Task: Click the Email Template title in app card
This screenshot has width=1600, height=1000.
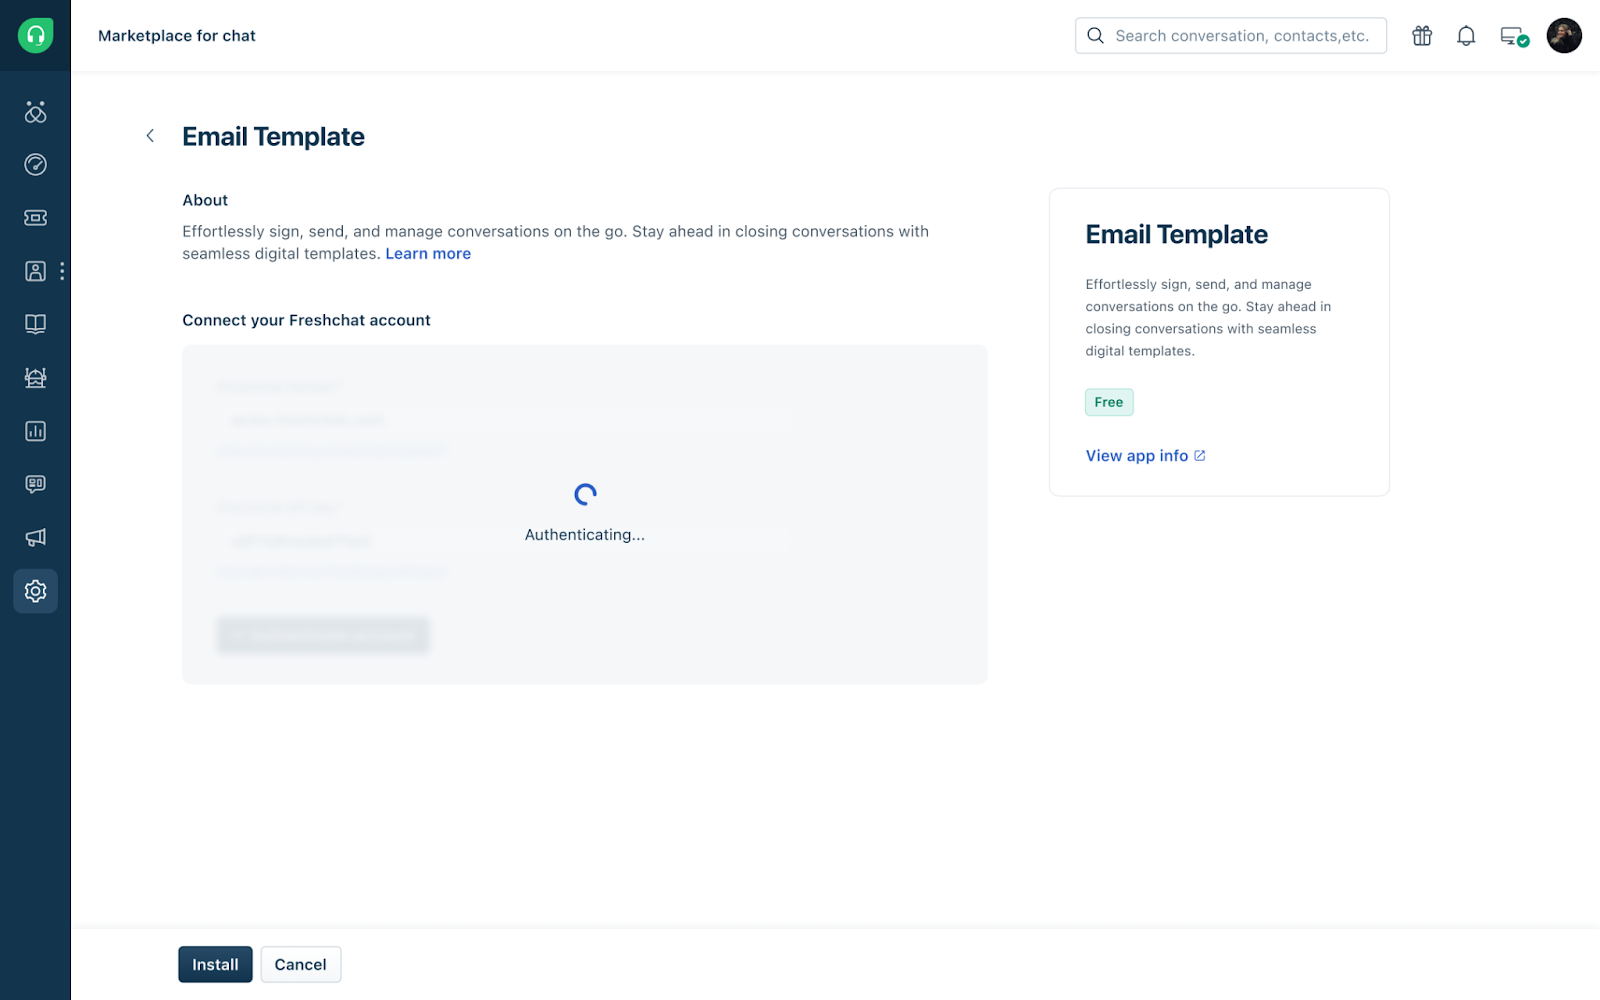Action: pos(1177,235)
